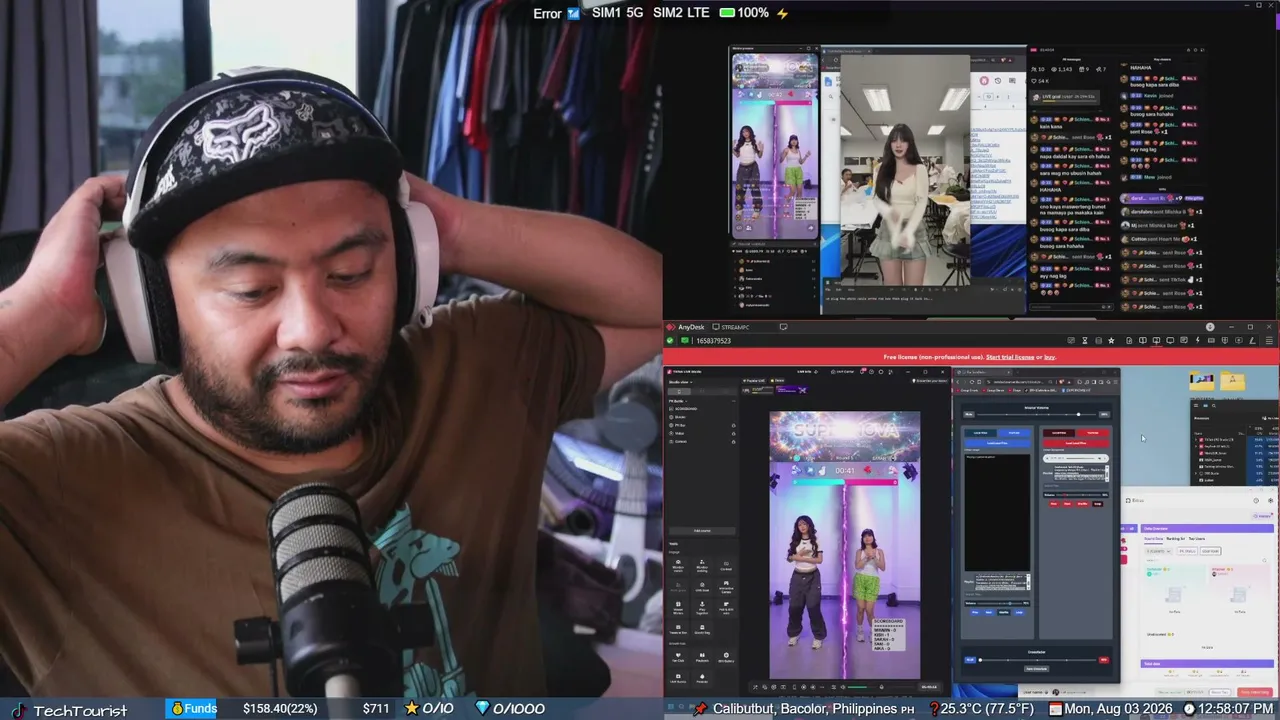Open the Interactive Games tool in LIVE Studio
1280x720 pixels.
coord(727,587)
